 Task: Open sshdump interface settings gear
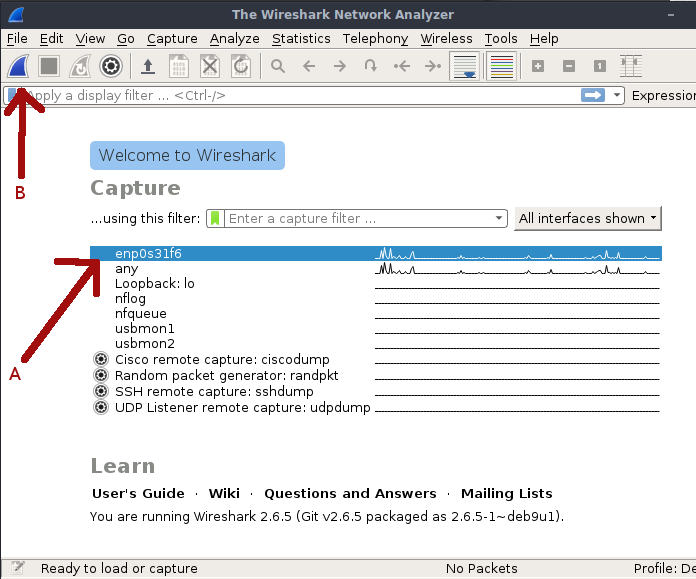[101, 391]
